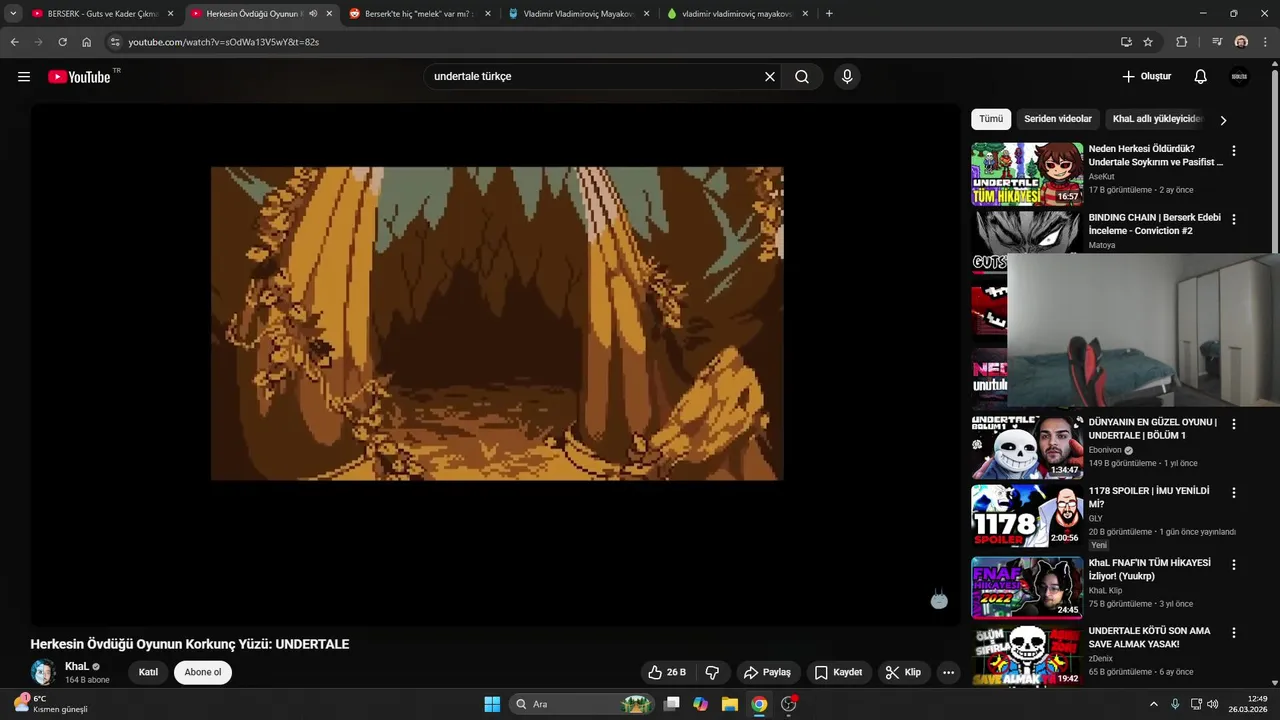Image resolution: width=1280 pixels, height=720 pixels.
Task: Open the FNAF hikayesi video thumbnail
Action: click(x=1027, y=588)
